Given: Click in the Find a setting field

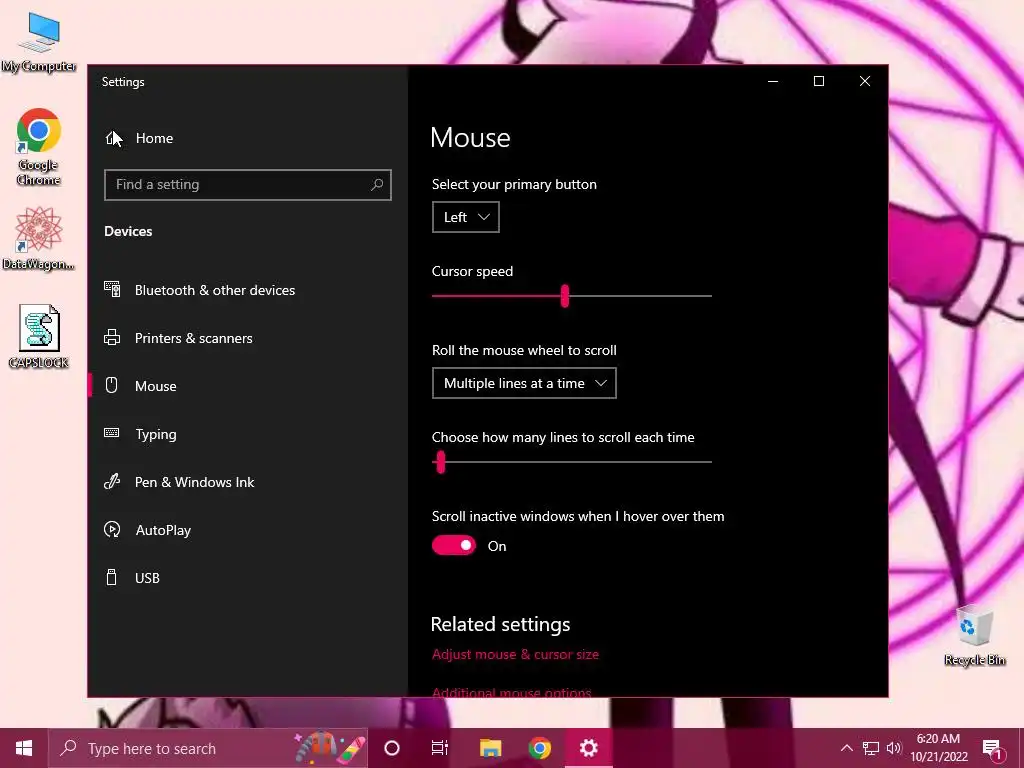Looking at the screenshot, I should pyautogui.click(x=248, y=185).
